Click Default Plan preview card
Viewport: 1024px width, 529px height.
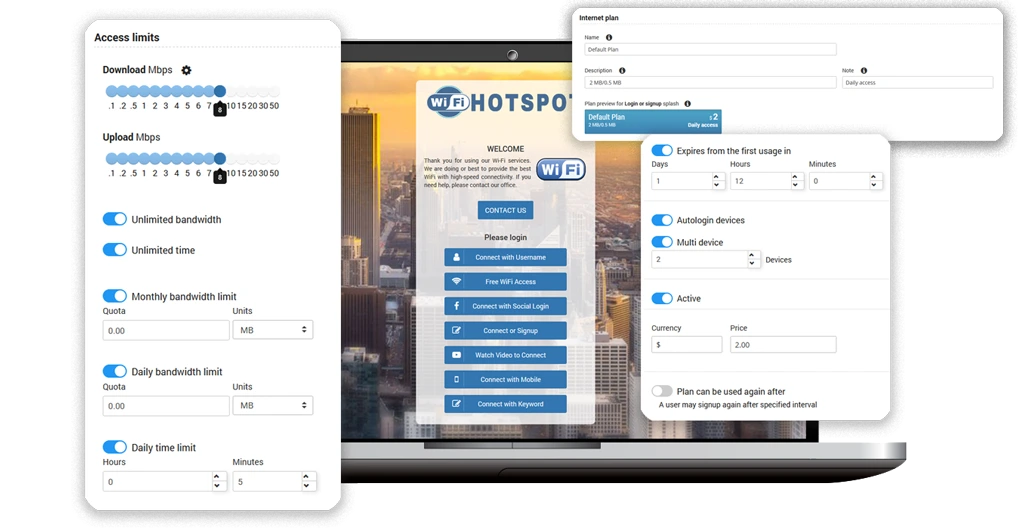click(653, 121)
